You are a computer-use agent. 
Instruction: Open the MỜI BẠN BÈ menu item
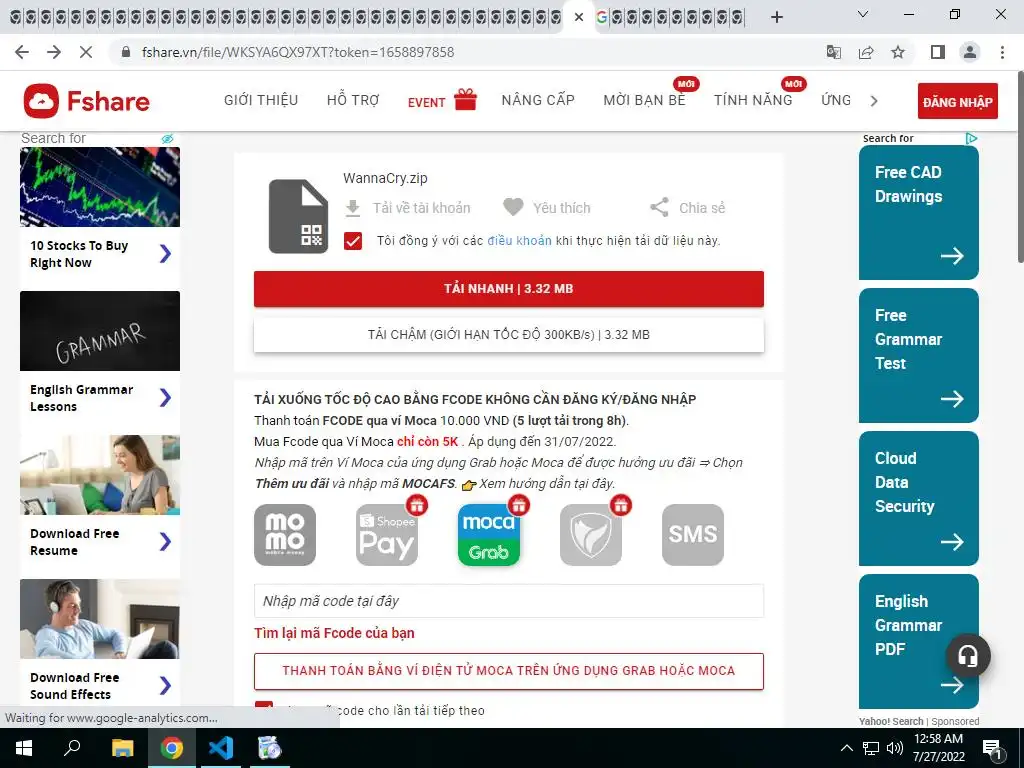pyautogui.click(x=645, y=101)
